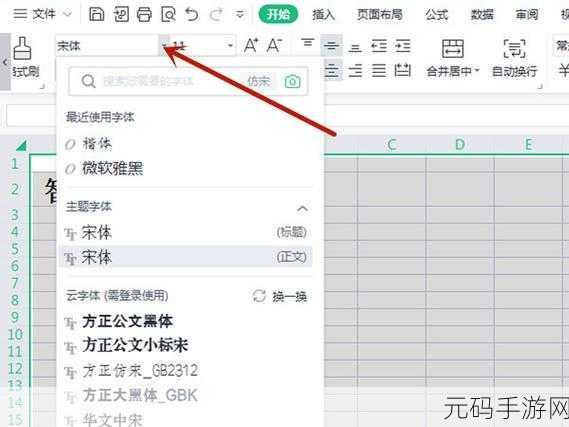
Task: Increase indent icon
Action: click(402, 46)
